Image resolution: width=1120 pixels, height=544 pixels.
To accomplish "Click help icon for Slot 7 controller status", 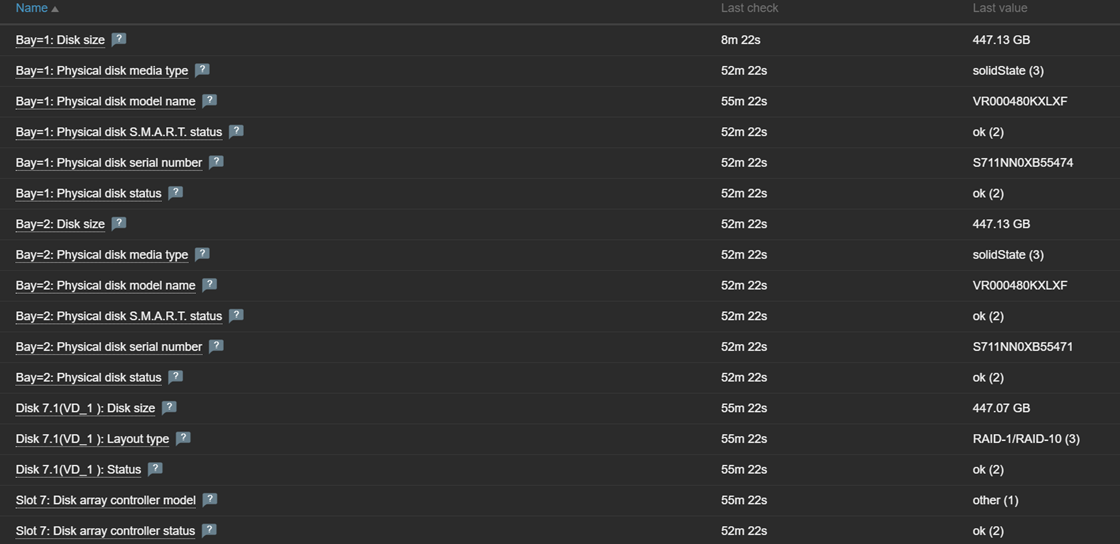I will coord(209,530).
